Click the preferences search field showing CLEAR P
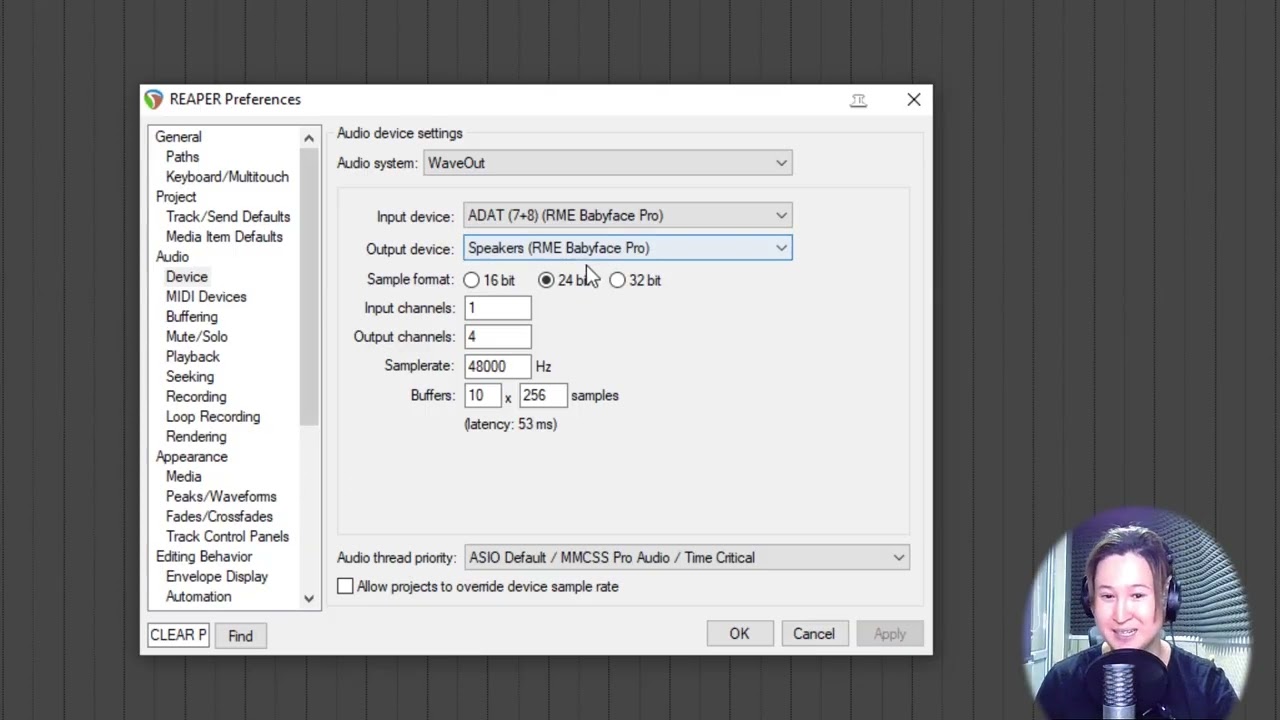 178,635
